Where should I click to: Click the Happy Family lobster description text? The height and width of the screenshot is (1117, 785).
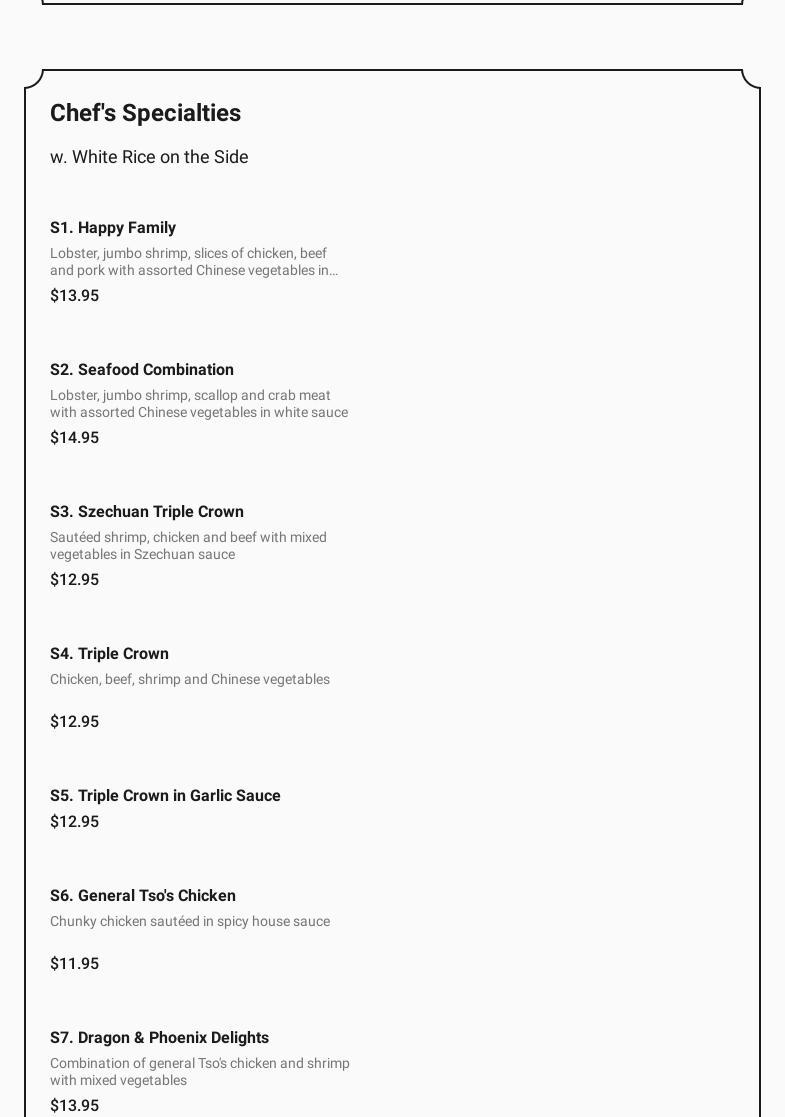click(194, 262)
